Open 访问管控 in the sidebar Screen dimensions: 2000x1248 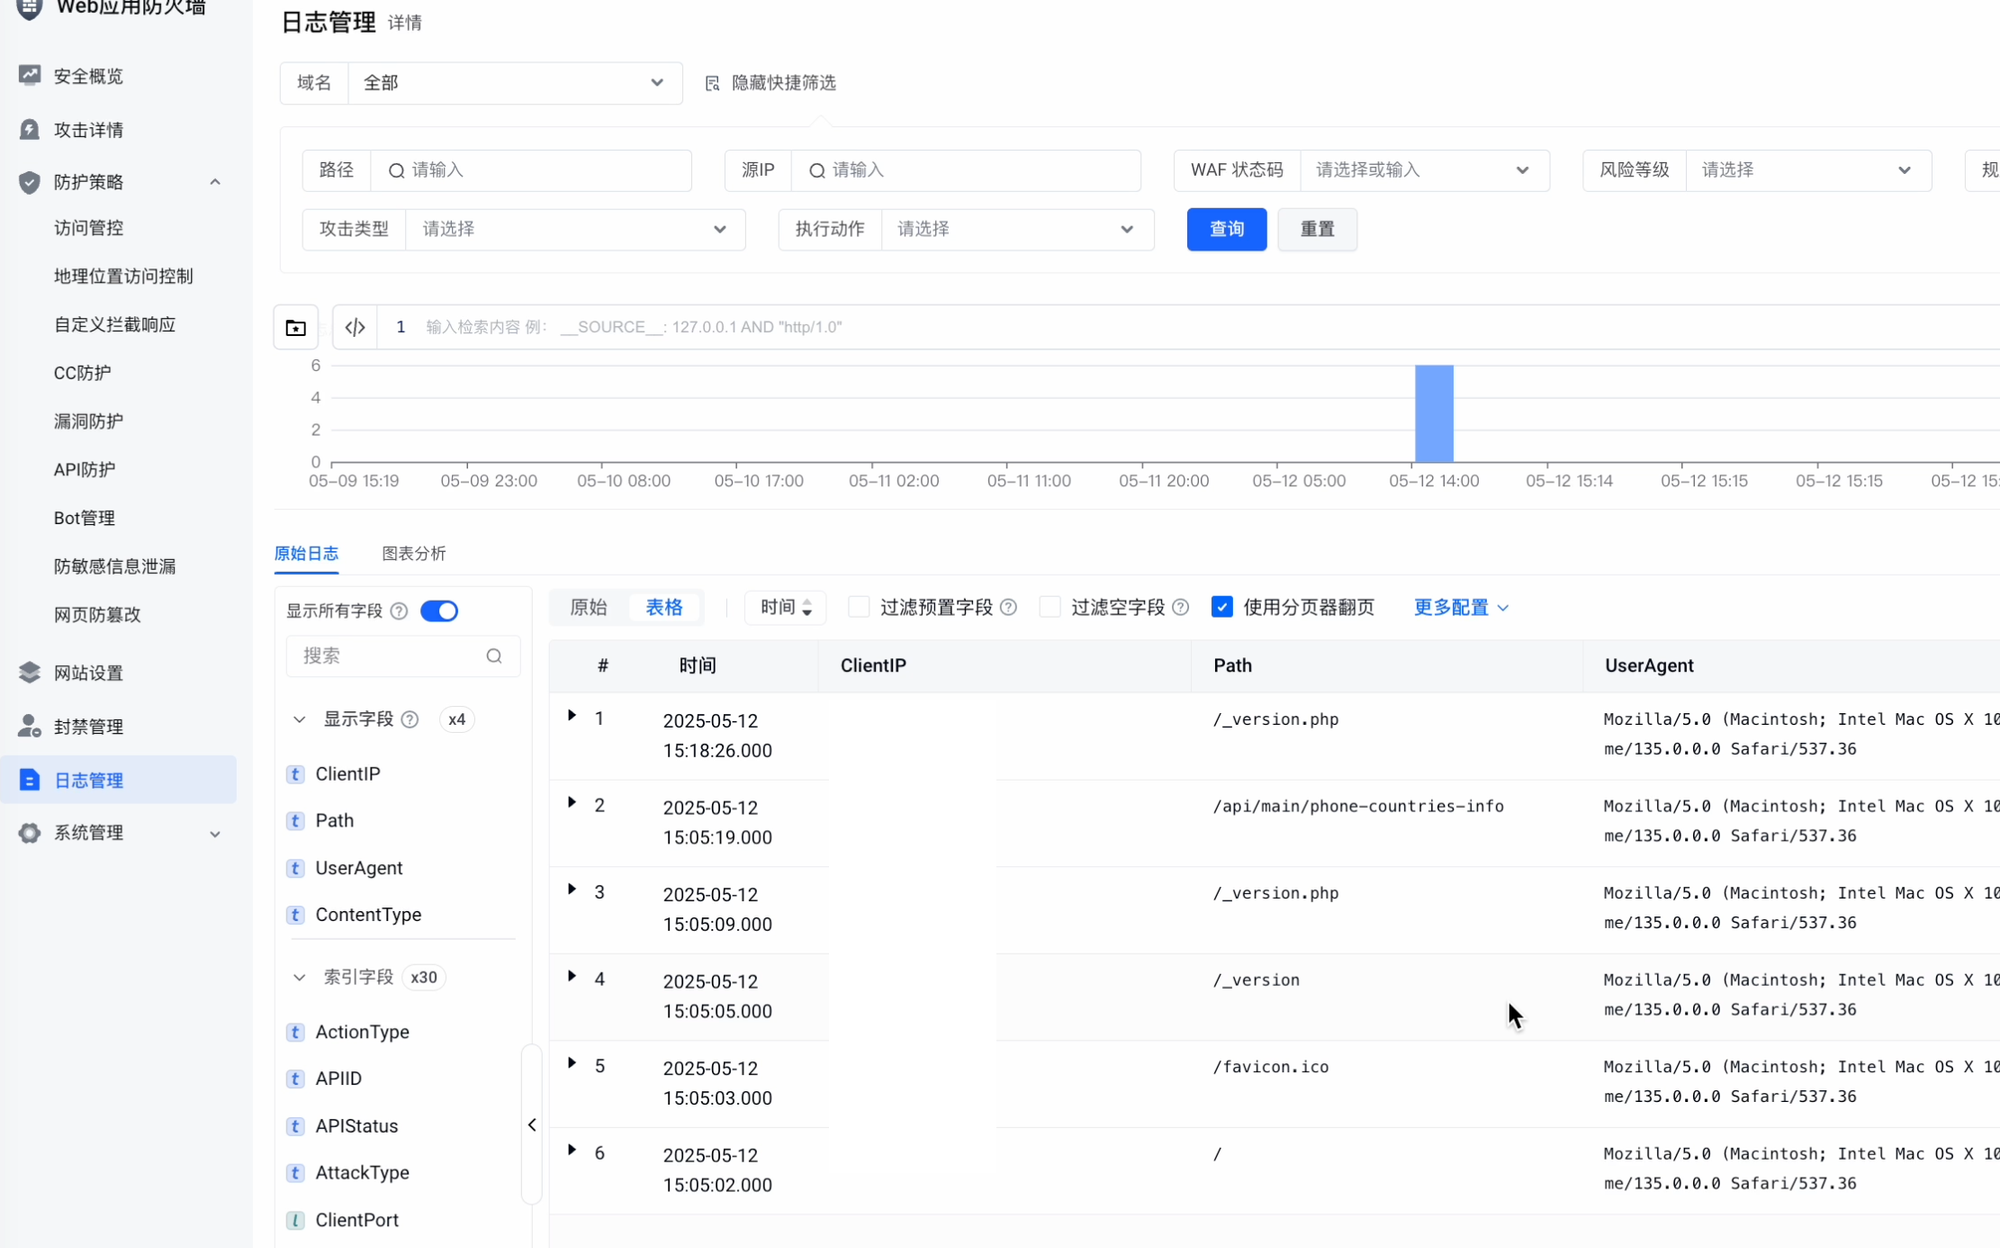pyautogui.click(x=89, y=228)
